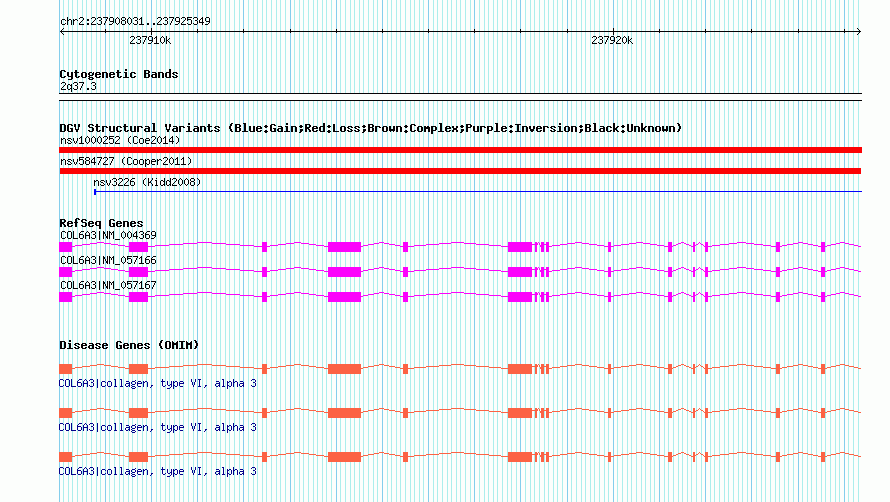Click the chr2:237908031..237925349 coordinate label
Viewport: 890px width, 502px height.
coord(135,21)
